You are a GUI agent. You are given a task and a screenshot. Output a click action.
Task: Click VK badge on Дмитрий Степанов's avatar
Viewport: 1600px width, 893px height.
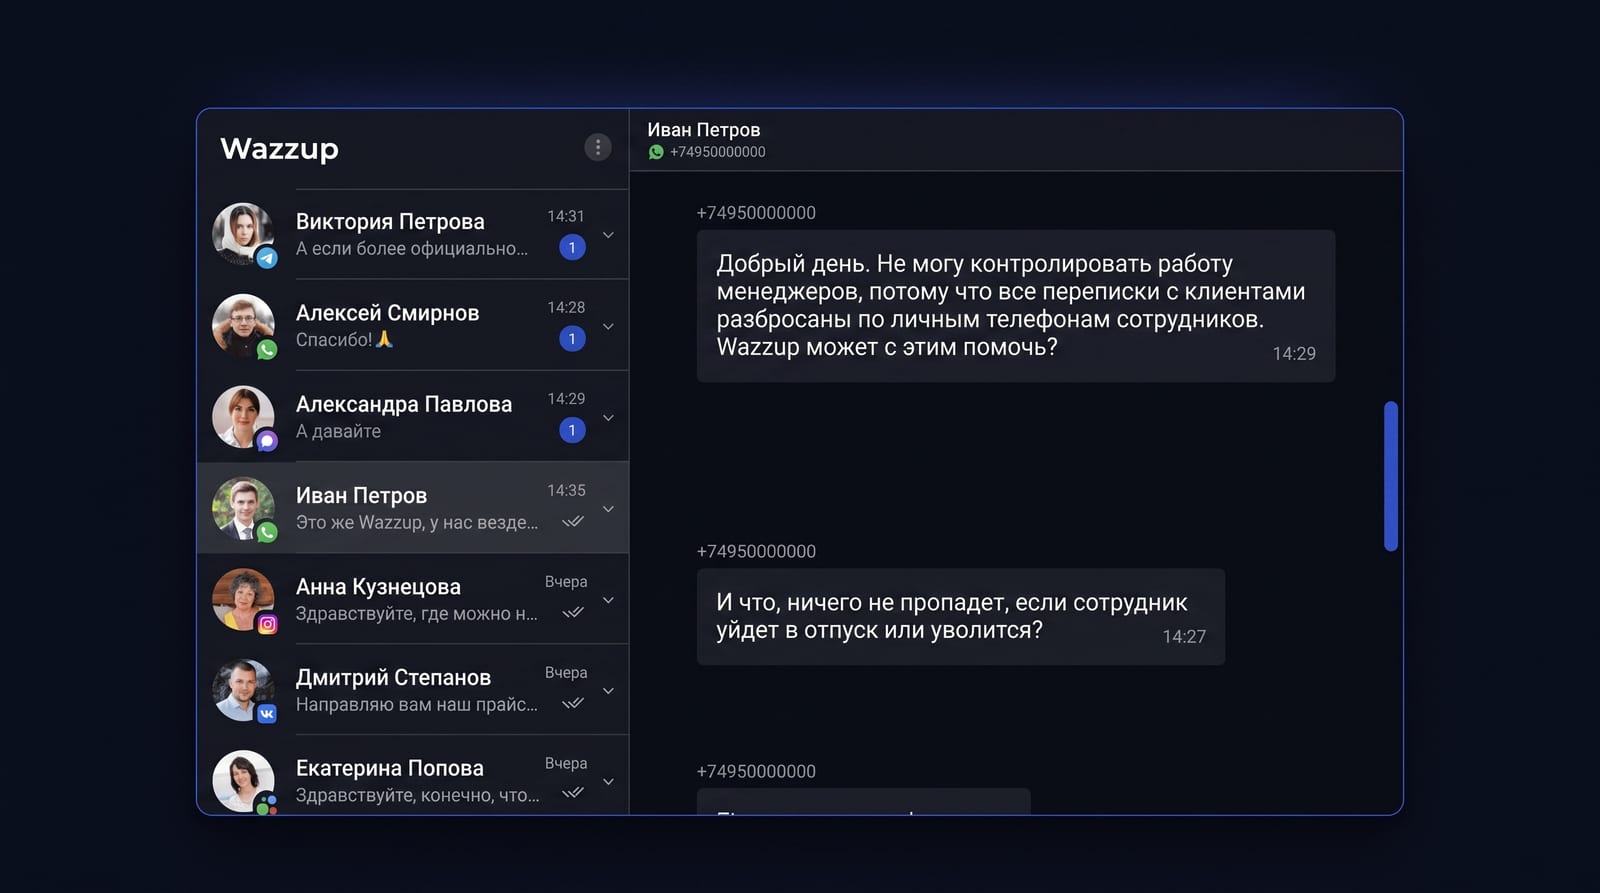pyautogui.click(x=267, y=714)
